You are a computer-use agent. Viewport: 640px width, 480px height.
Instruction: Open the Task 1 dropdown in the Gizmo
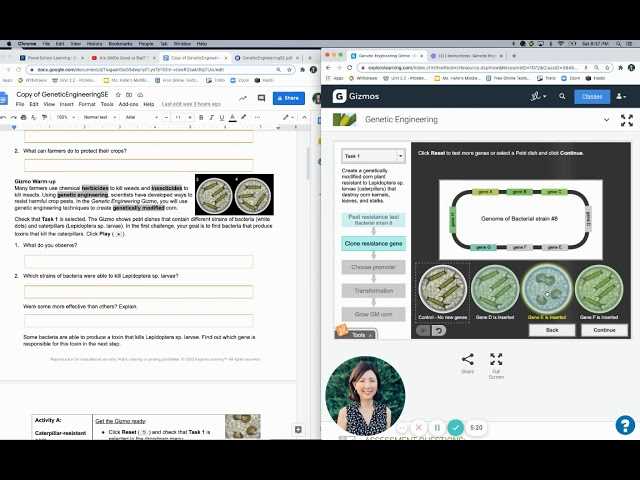(373, 156)
